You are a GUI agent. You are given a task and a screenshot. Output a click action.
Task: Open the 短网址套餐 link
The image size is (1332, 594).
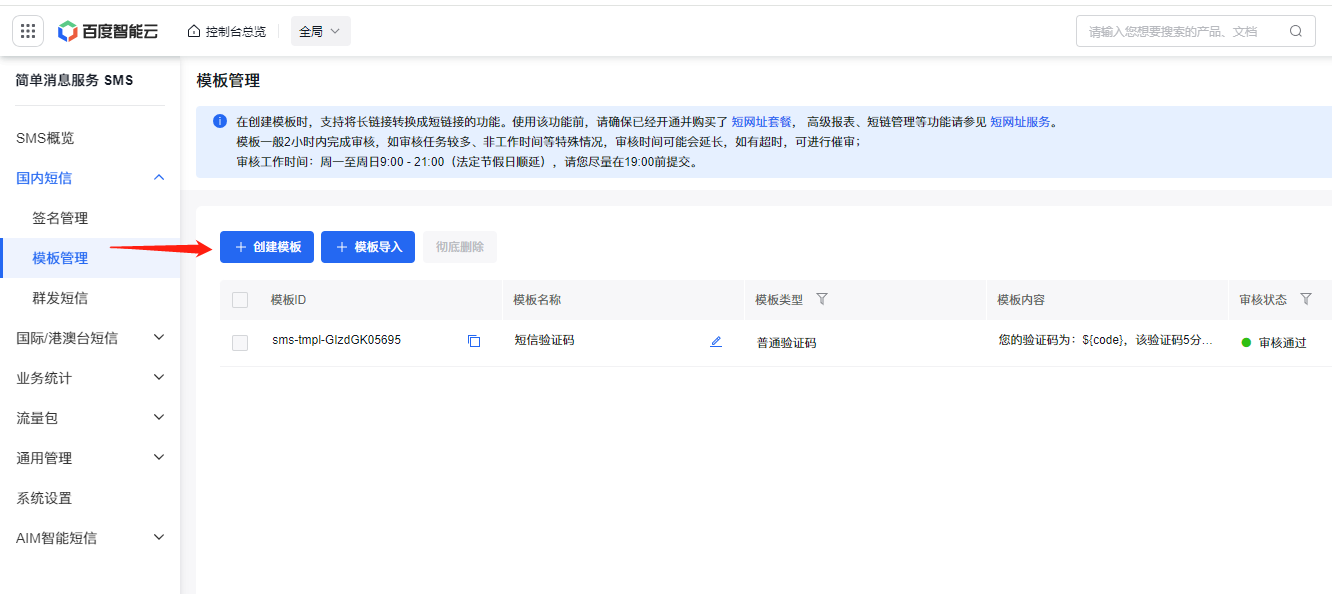761,122
